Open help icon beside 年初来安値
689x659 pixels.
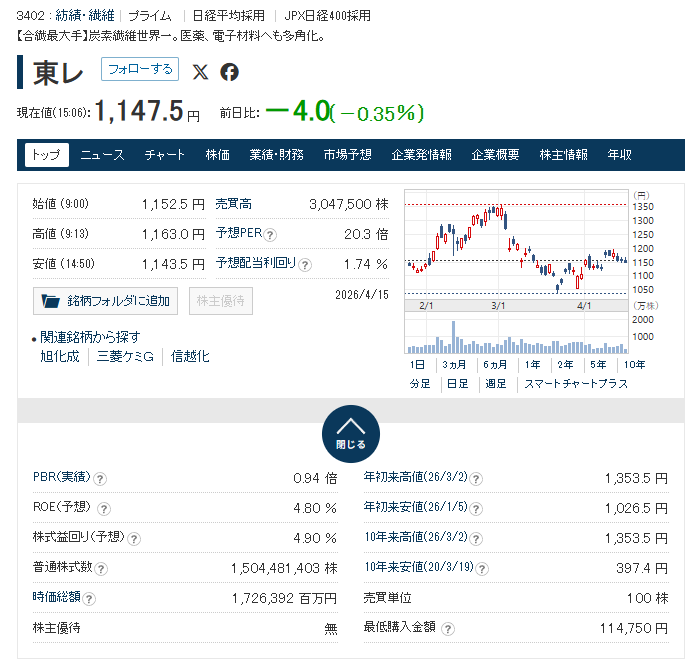click(476, 509)
